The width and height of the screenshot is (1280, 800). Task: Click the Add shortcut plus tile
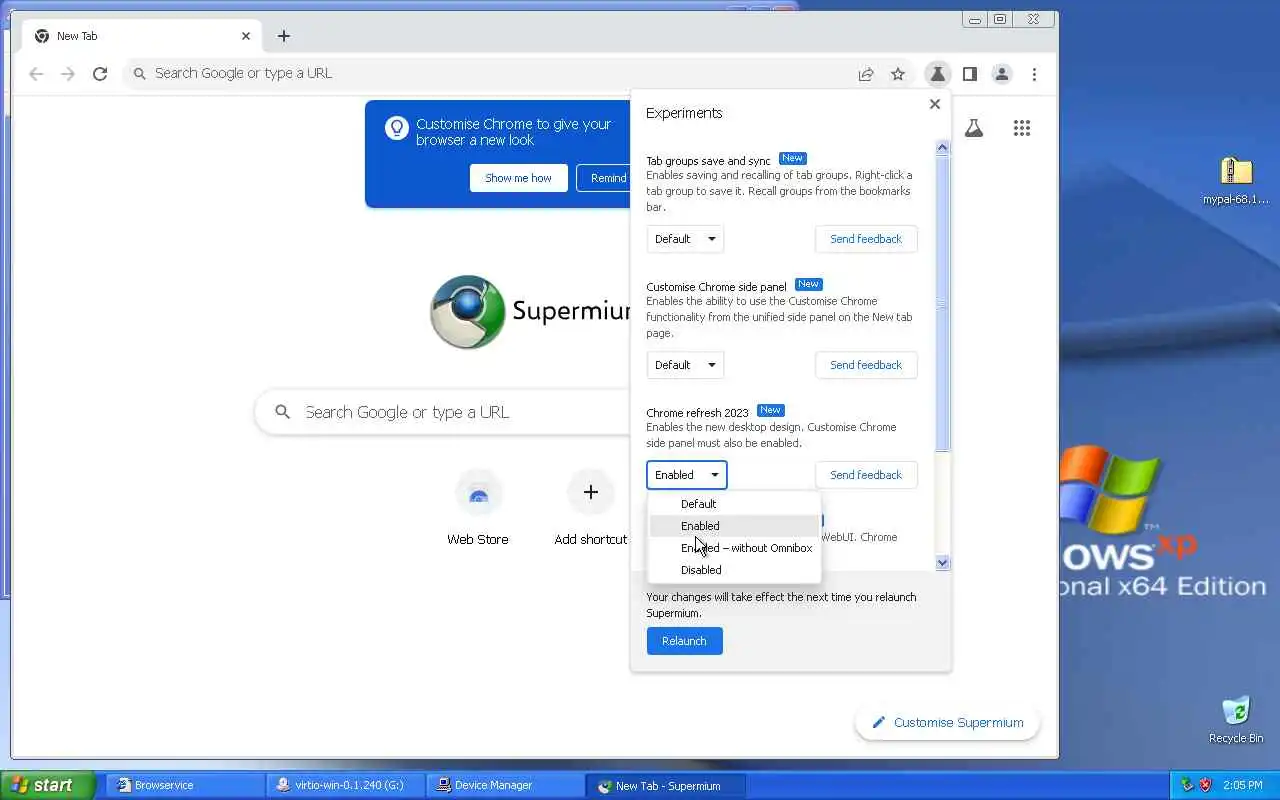[x=591, y=508]
